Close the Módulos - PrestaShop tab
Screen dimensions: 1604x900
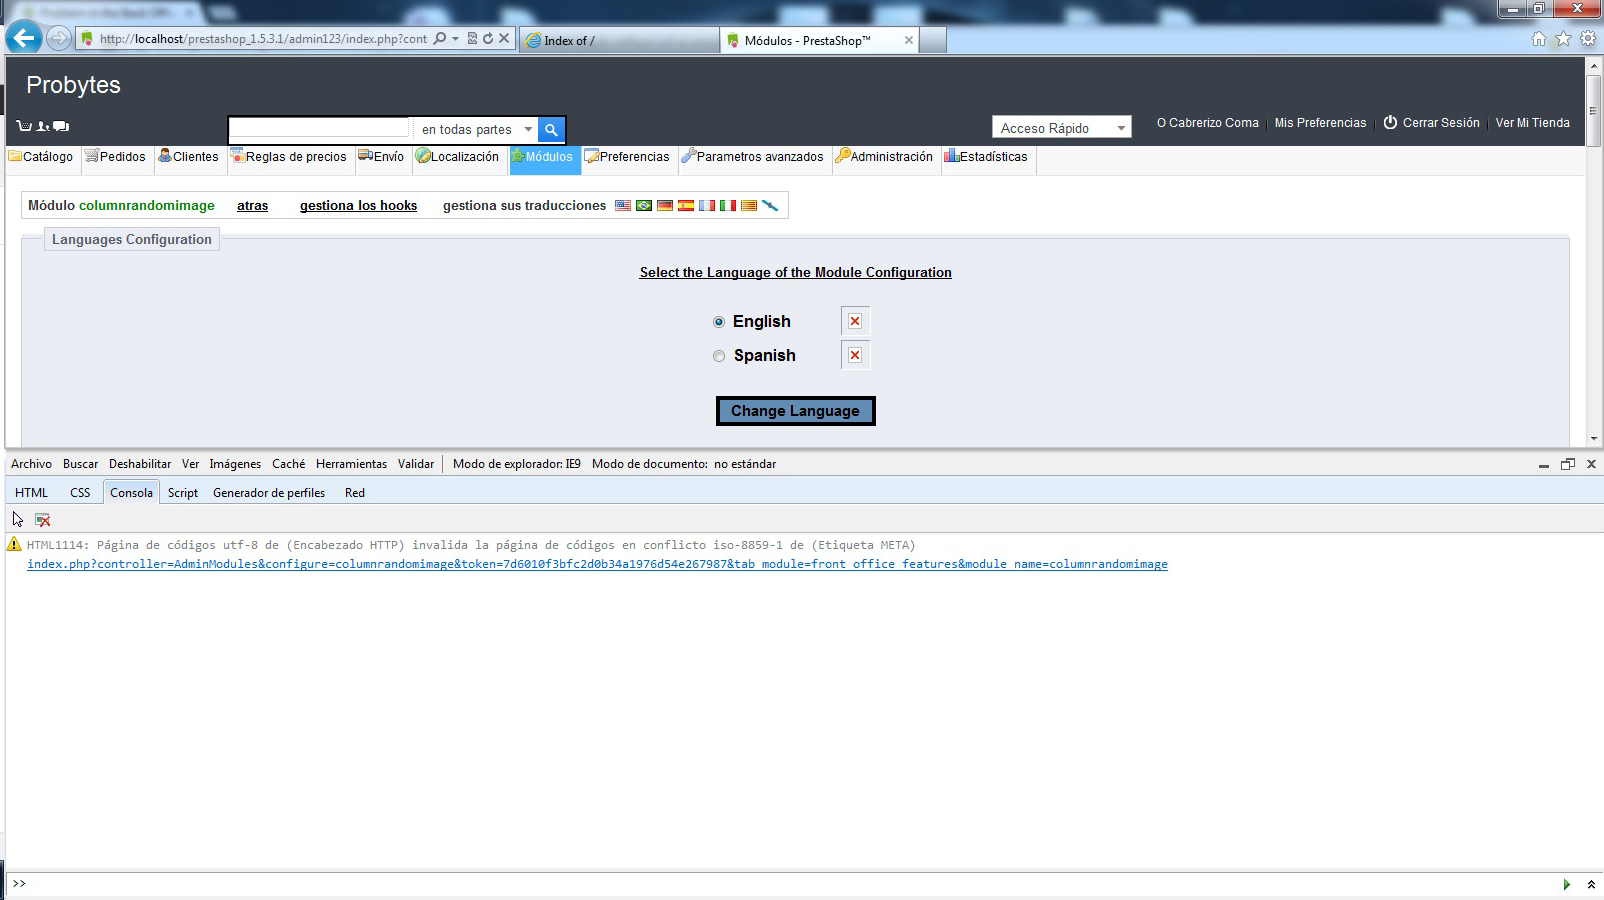908,40
